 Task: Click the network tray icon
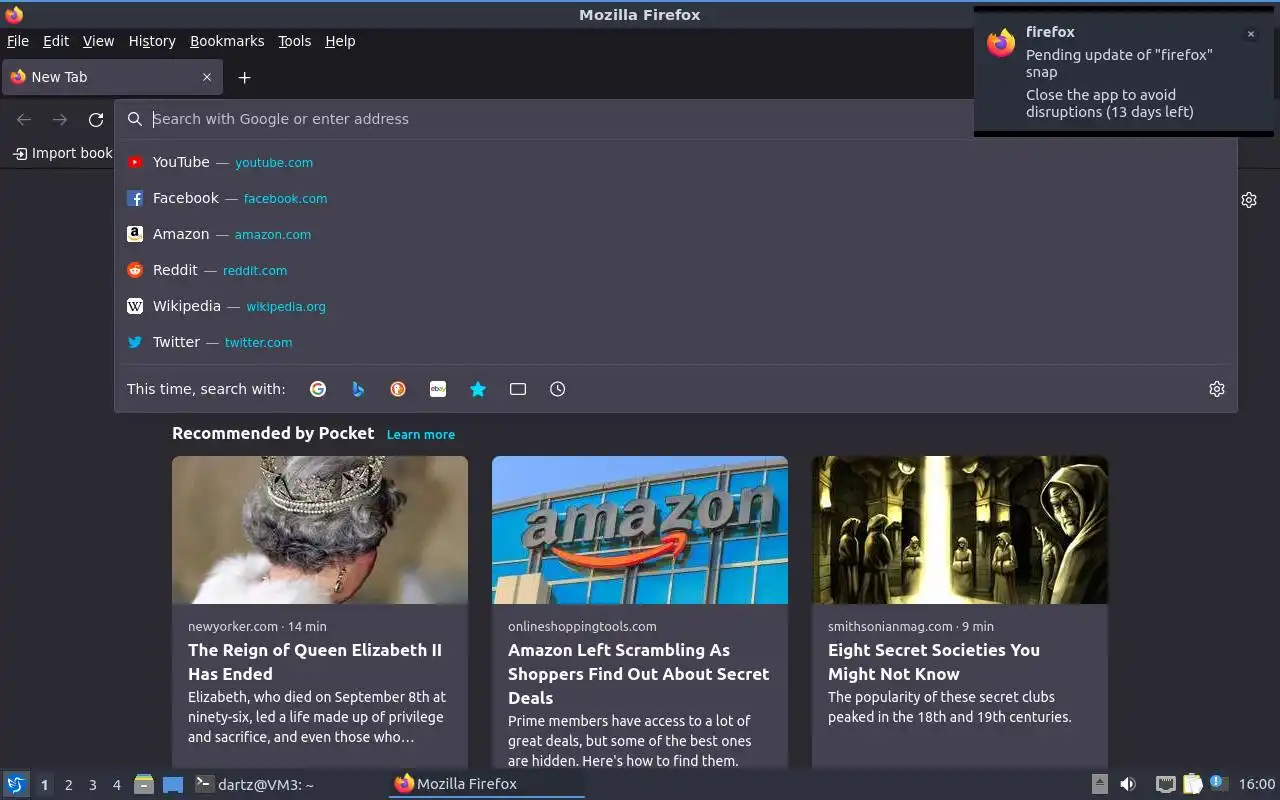click(x=1165, y=784)
